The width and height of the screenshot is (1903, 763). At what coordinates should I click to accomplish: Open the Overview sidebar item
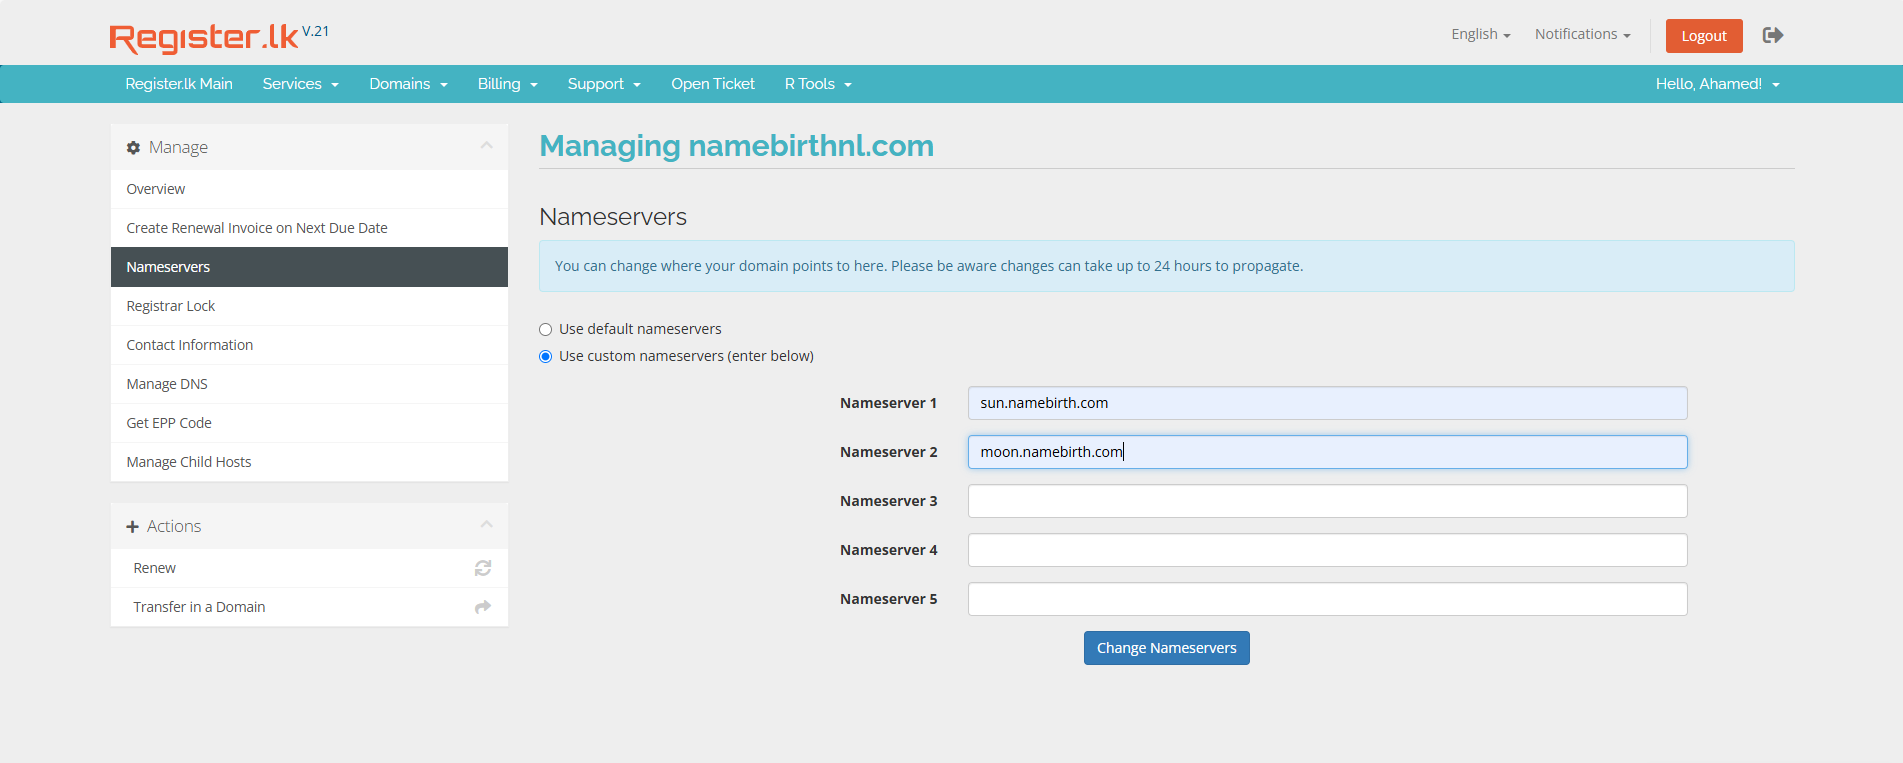[x=309, y=189]
